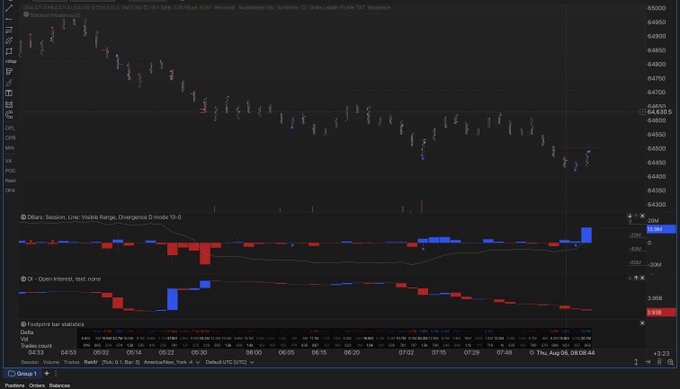
Task: Open the America/New_York timezone dropdown
Action: (x=172, y=362)
